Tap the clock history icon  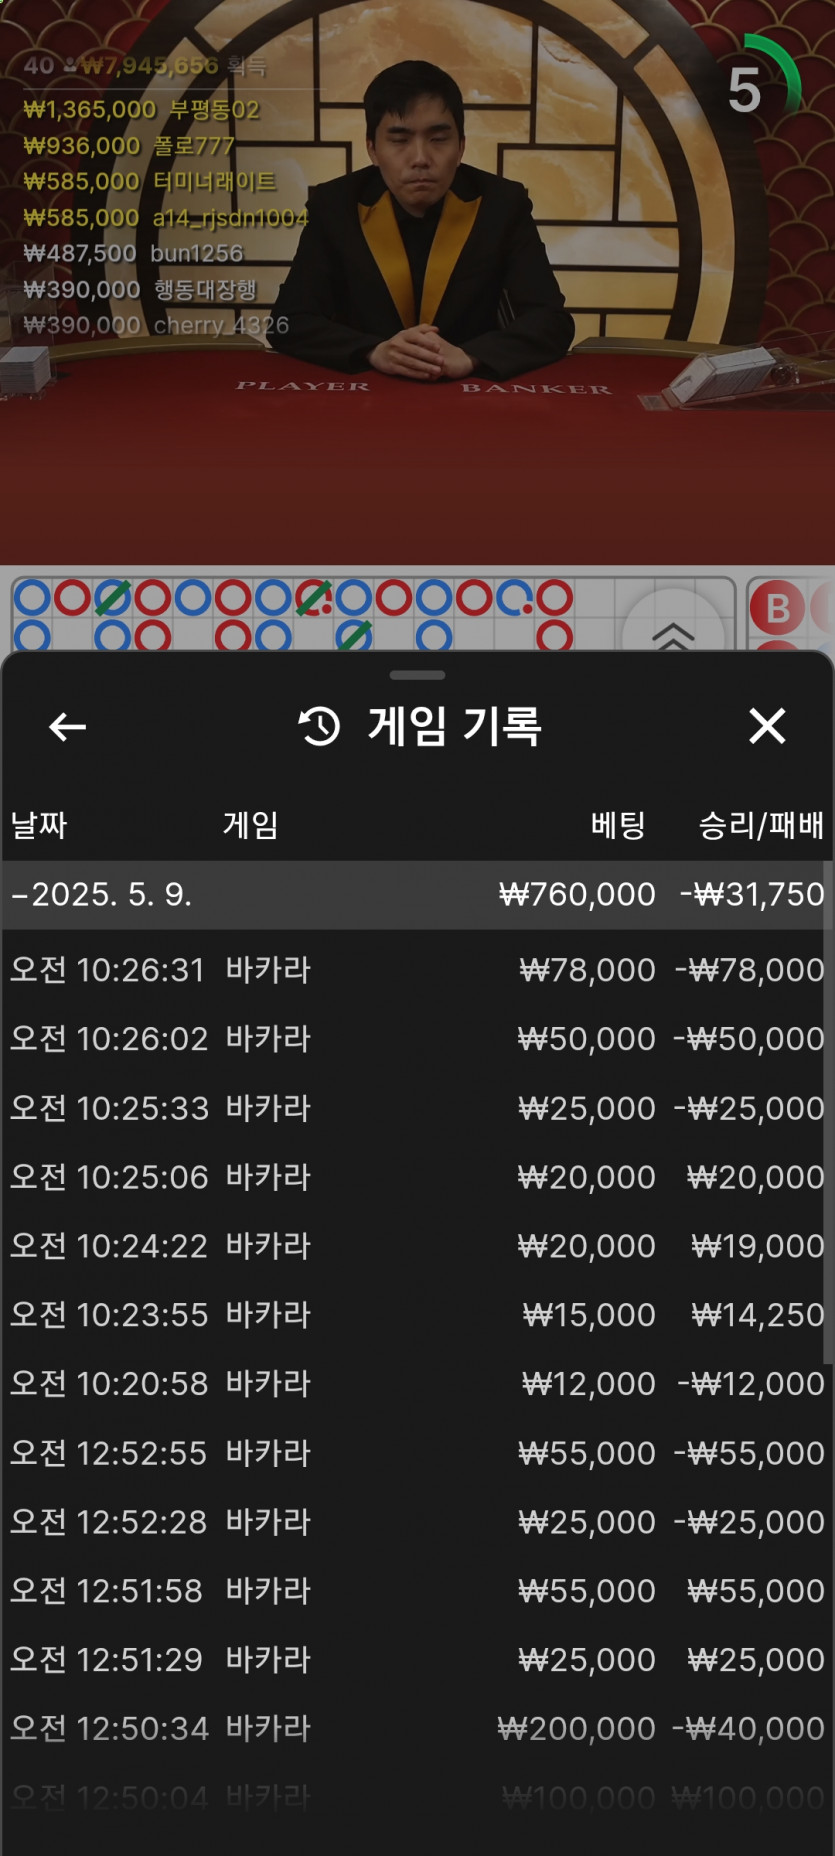click(320, 726)
